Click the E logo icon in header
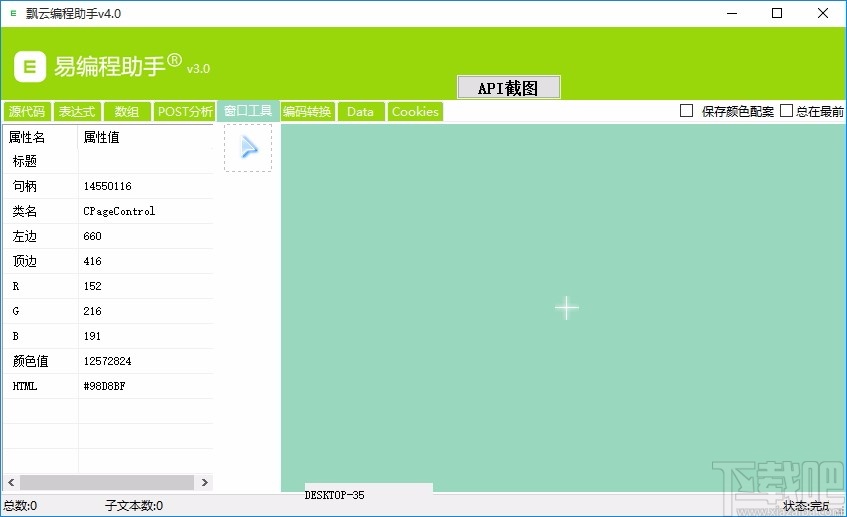This screenshot has width=847, height=517. [x=30, y=66]
